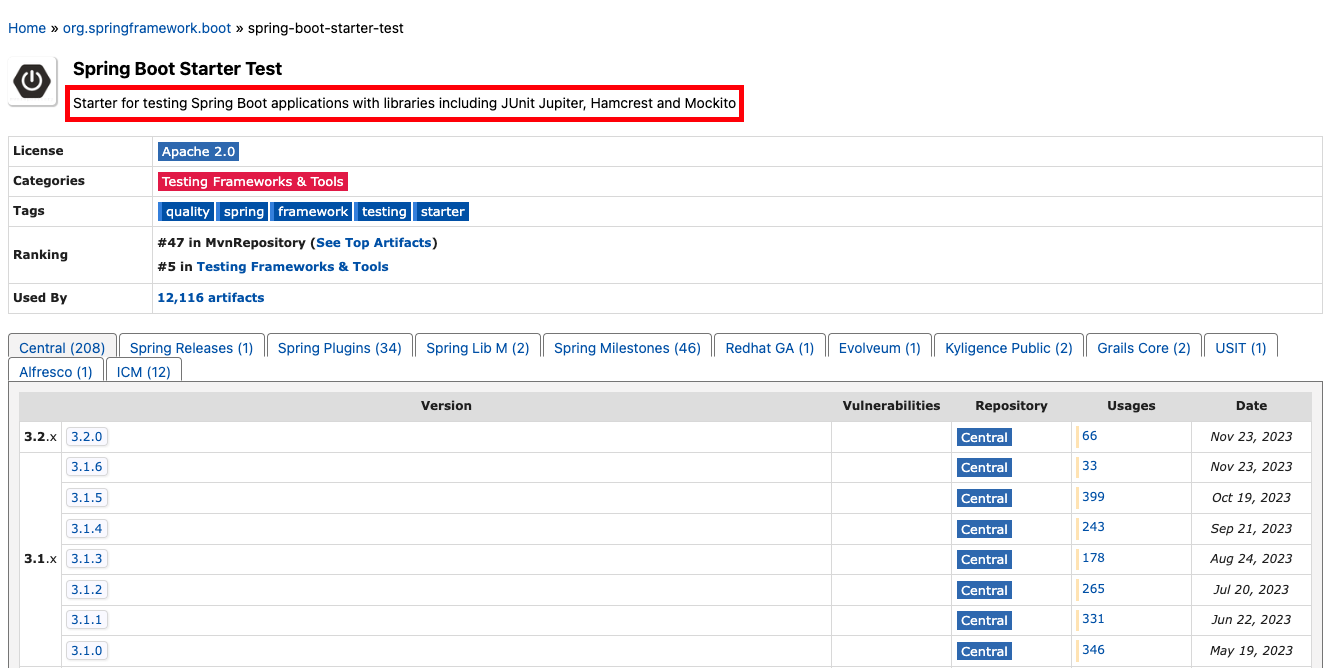
Task: Click Central repository badge for version 3.1.4
Action: [984, 529]
